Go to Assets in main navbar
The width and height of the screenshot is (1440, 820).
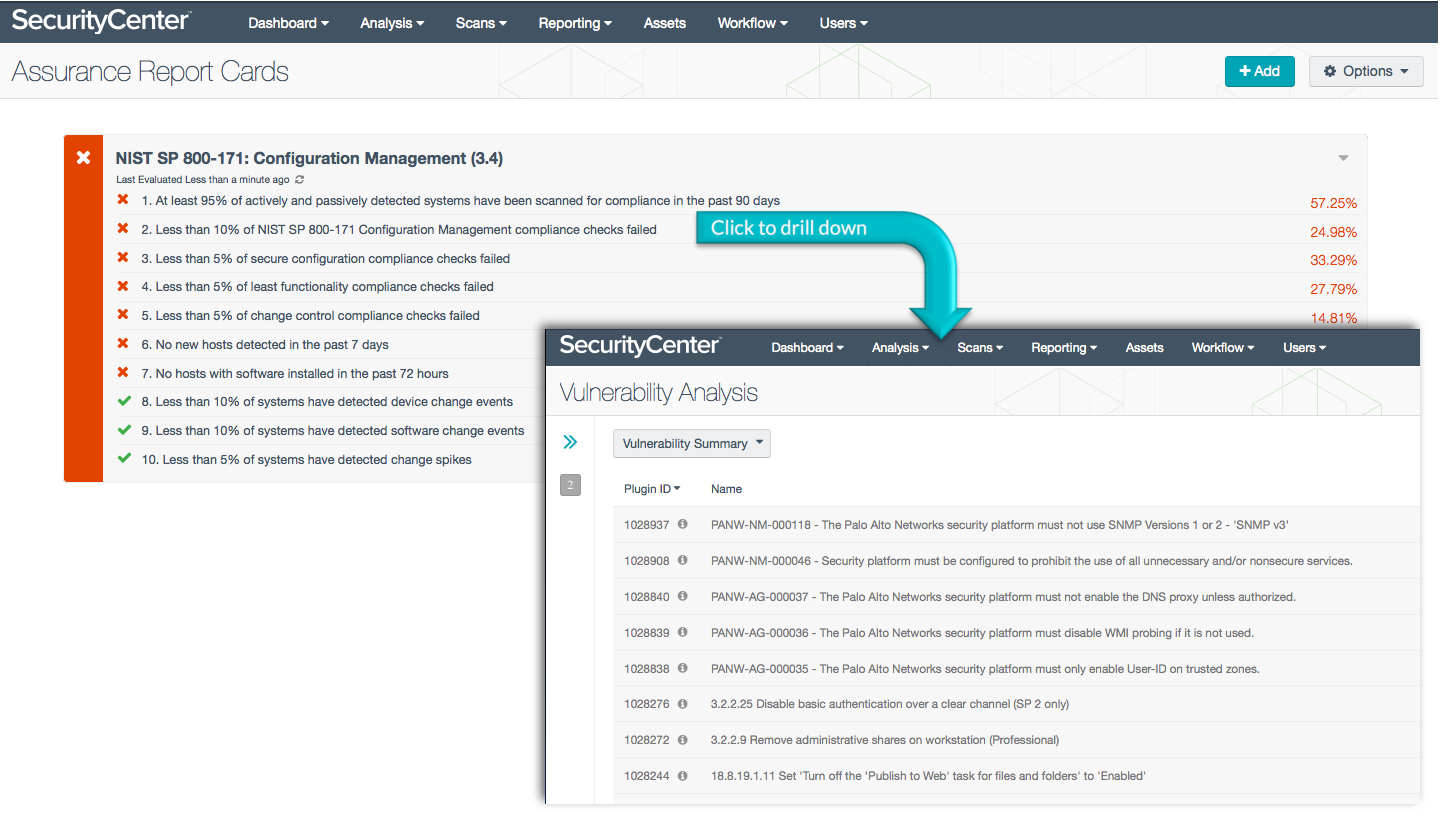pos(665,23)
